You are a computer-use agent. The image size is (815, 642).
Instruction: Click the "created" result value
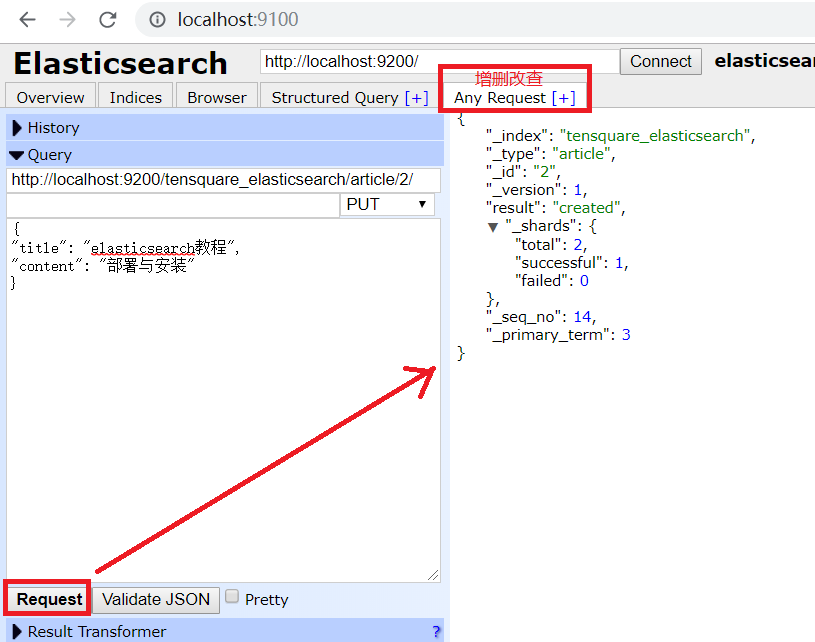[586, 208]
